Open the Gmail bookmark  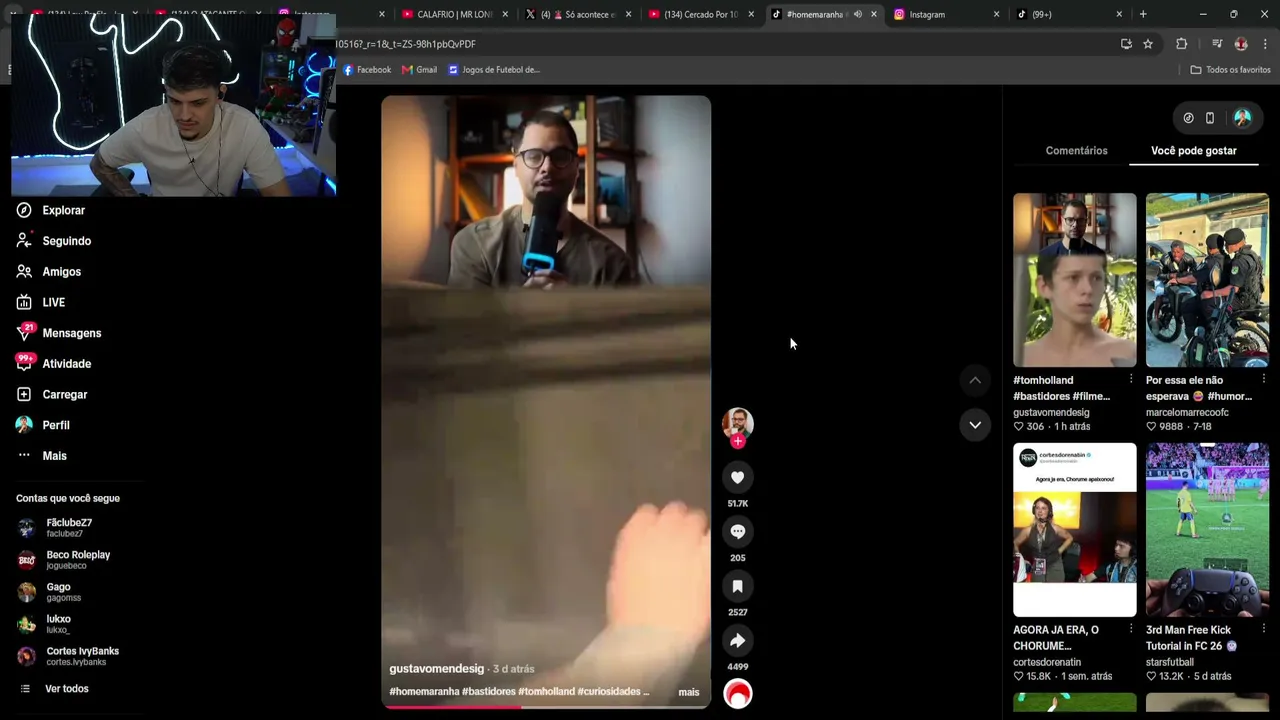(x=420, y=70)
